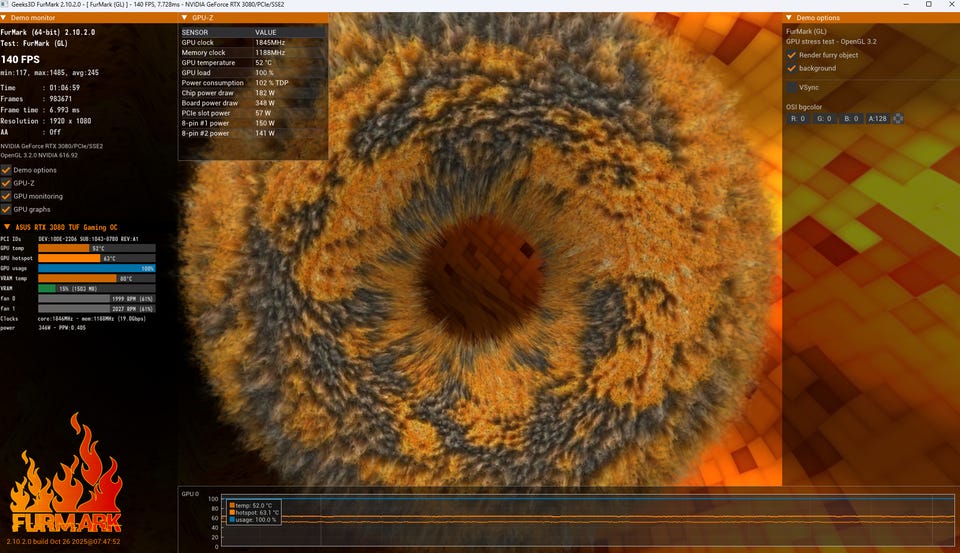960x553 pixels.
Task: Click the G: 0 color field
Action: [824, 119]
